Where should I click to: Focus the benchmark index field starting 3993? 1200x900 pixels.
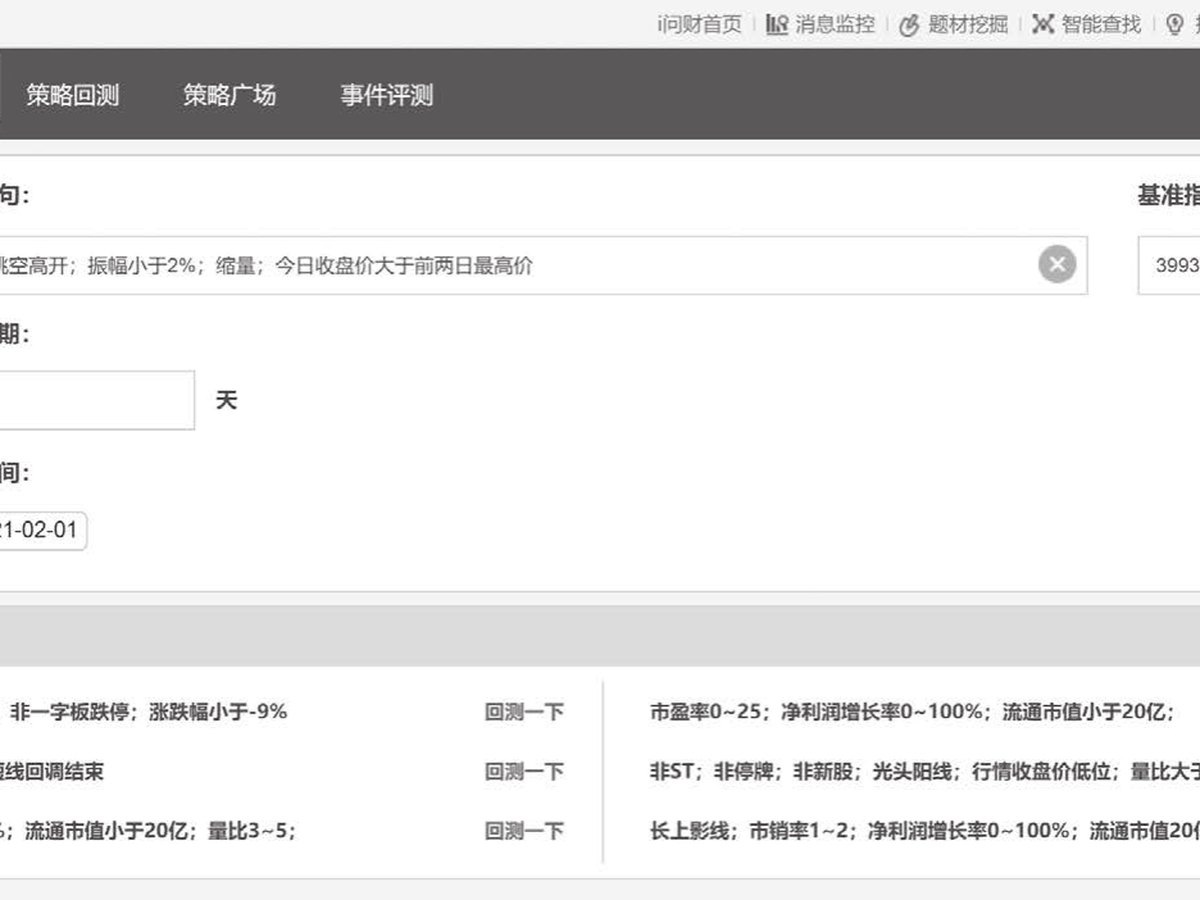coord(1169,265)
